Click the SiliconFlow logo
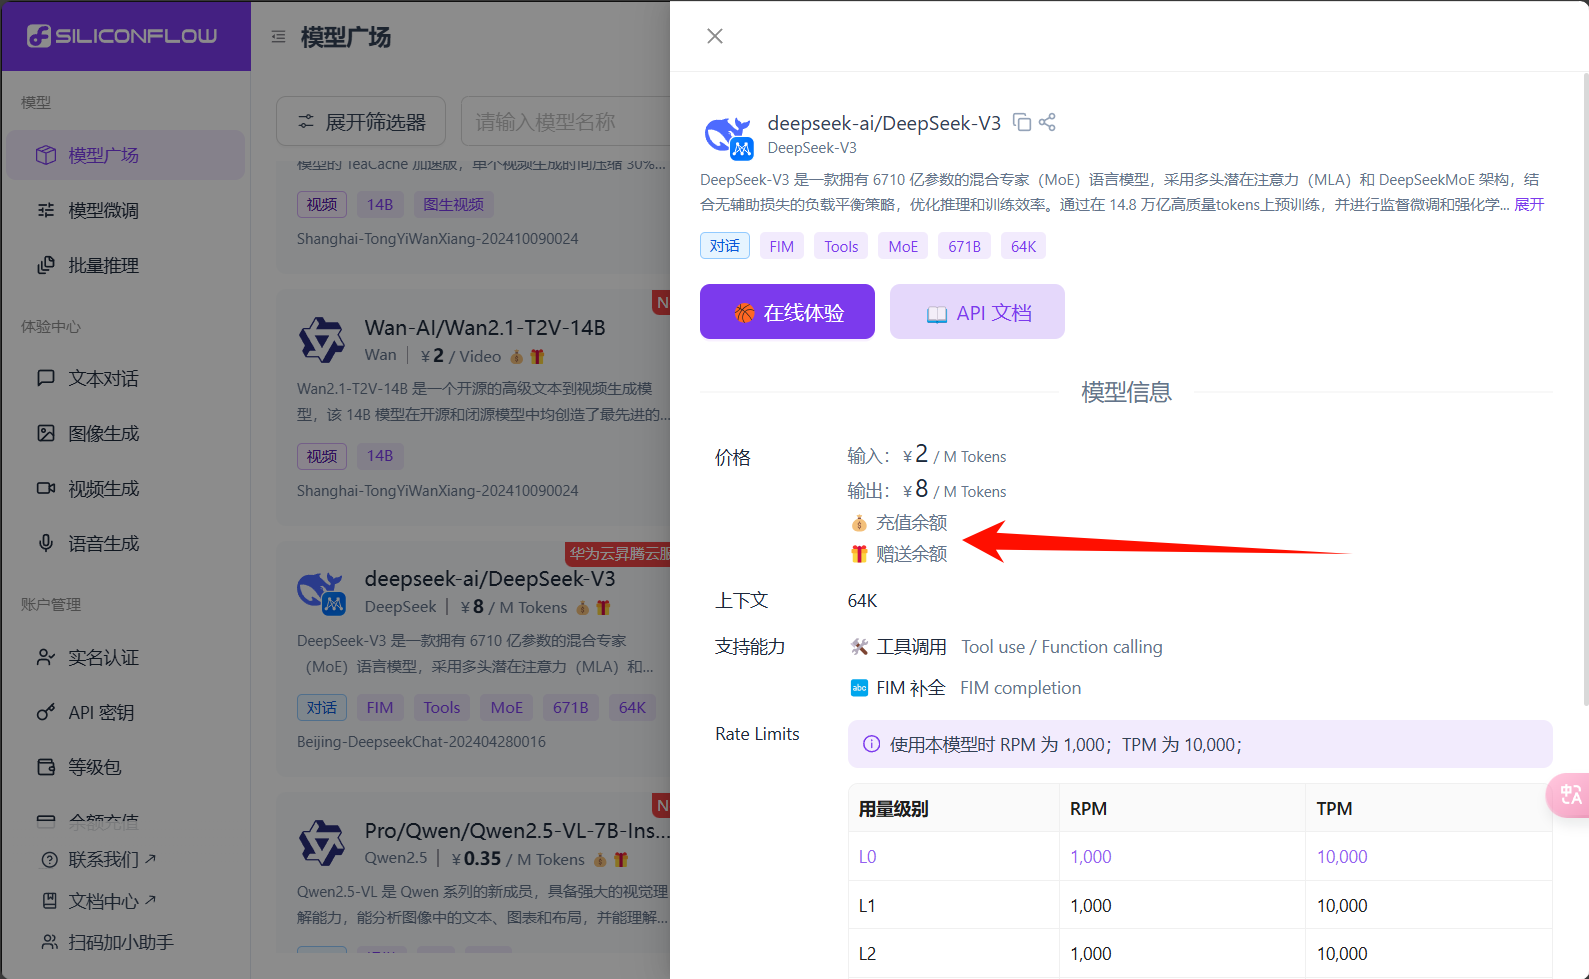 pyautogui.click(x=122, y=36)
